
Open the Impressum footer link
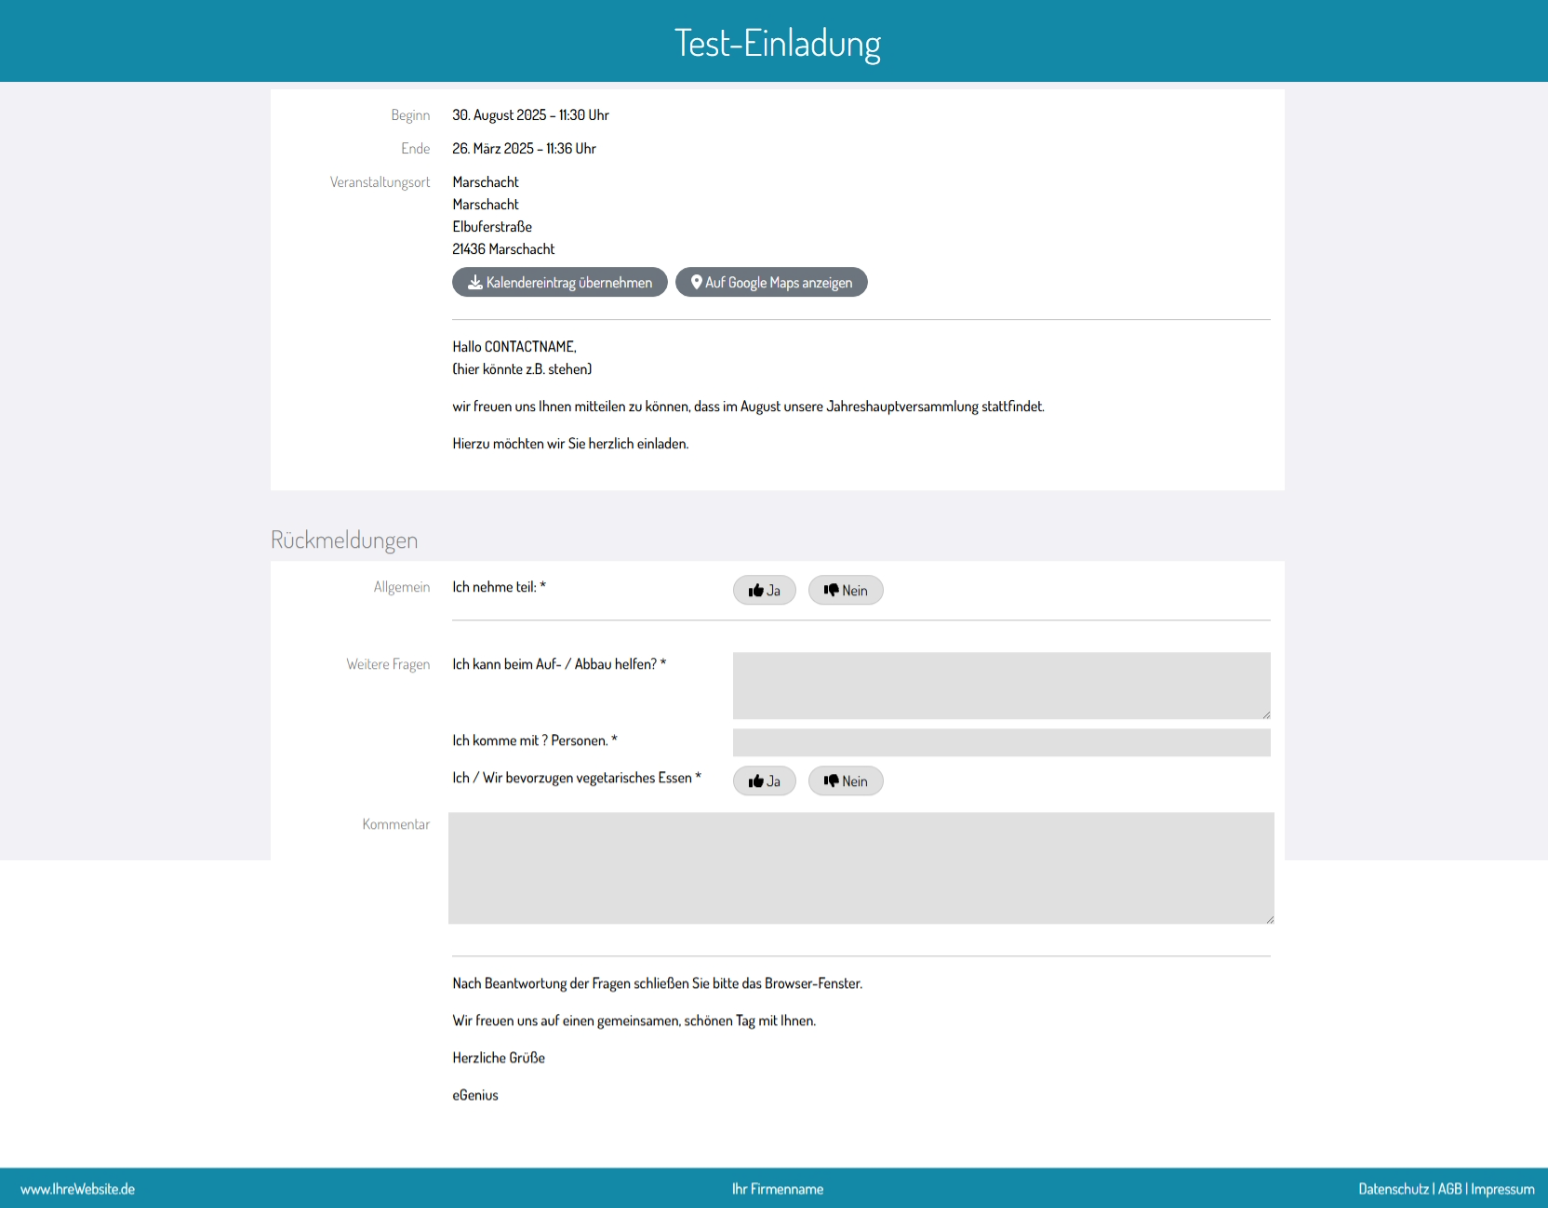click(x=1502, y=1189)
